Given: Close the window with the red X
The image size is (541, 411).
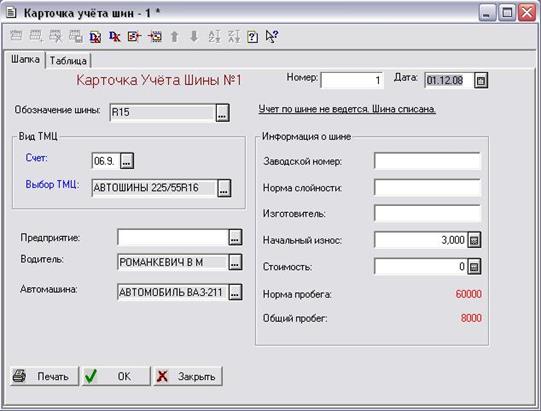Looking at the screenshot, I should click(x=527, y=13).
